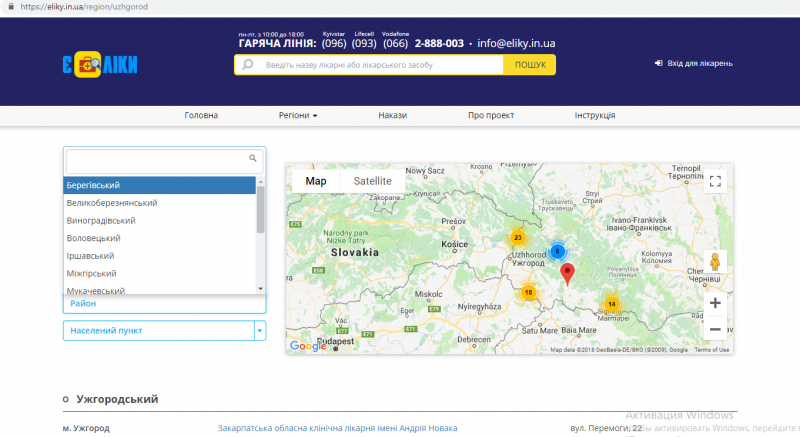Viewport: 800px width, 437px height.
Task: Click the Street View pegman icon
Action: [x=714, y=262]
